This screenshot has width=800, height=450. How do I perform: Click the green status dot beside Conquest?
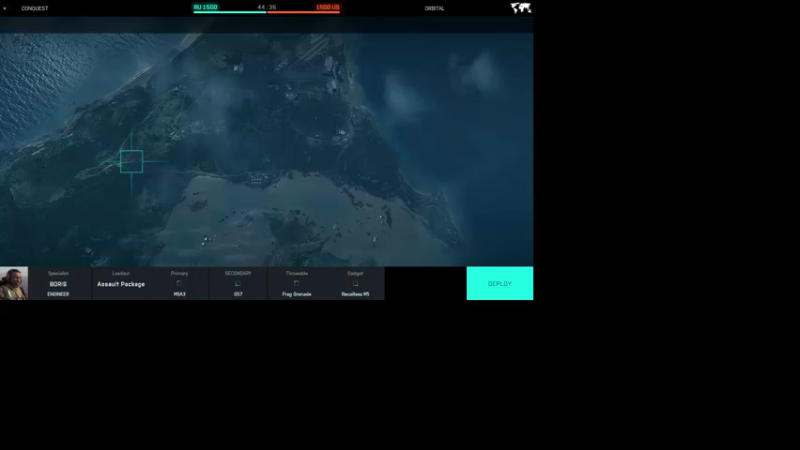5,8
